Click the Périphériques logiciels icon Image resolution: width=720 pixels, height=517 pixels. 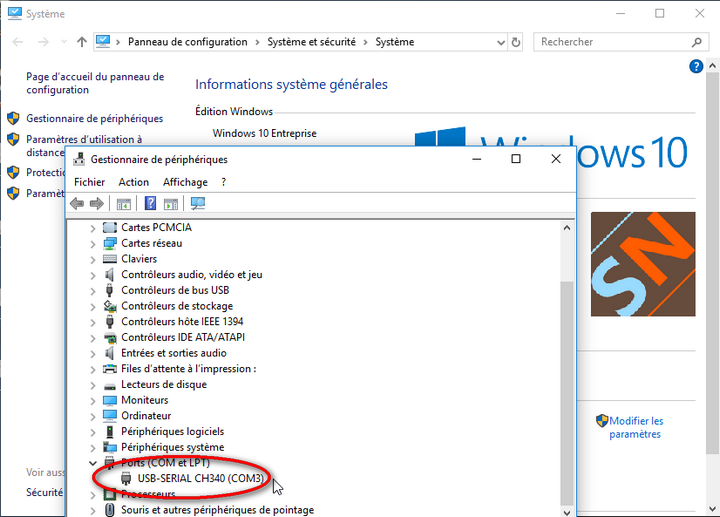(x=110, y=432)
